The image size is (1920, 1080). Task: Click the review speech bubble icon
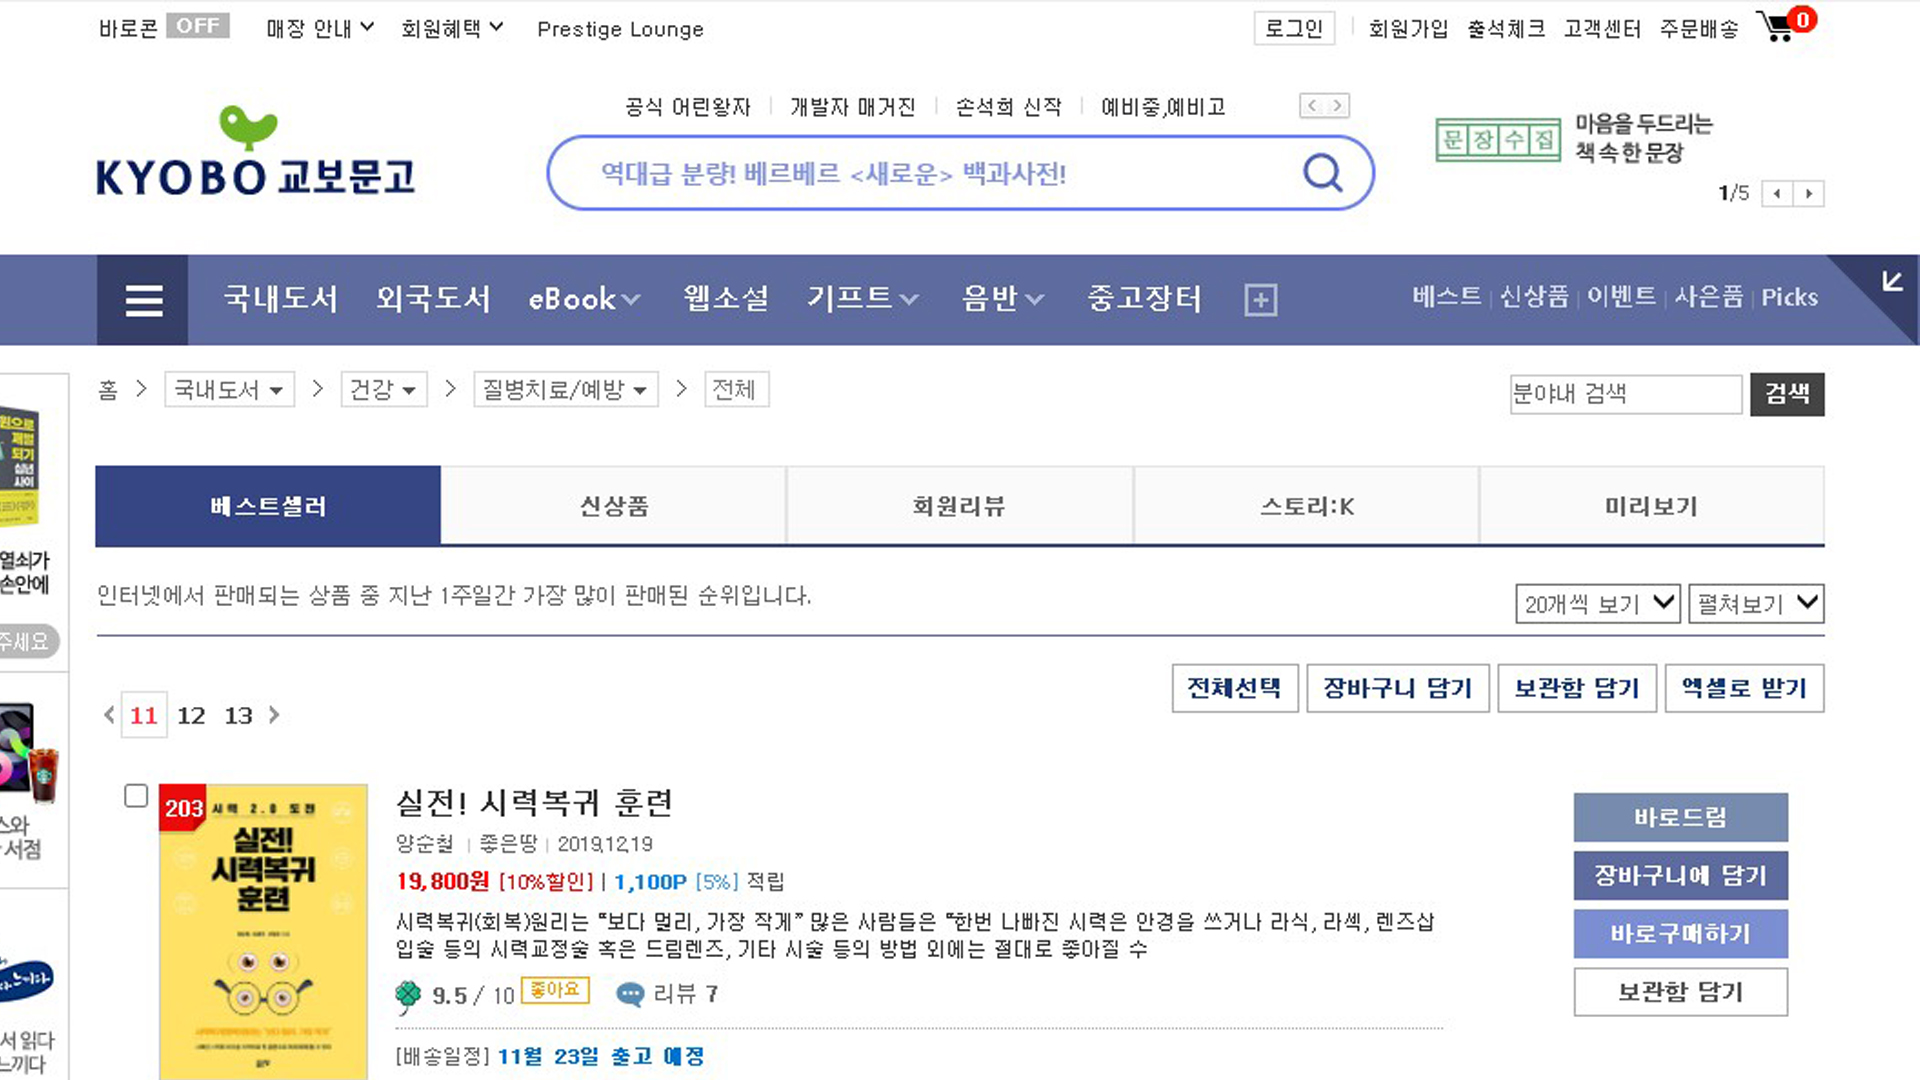[630, 994]
